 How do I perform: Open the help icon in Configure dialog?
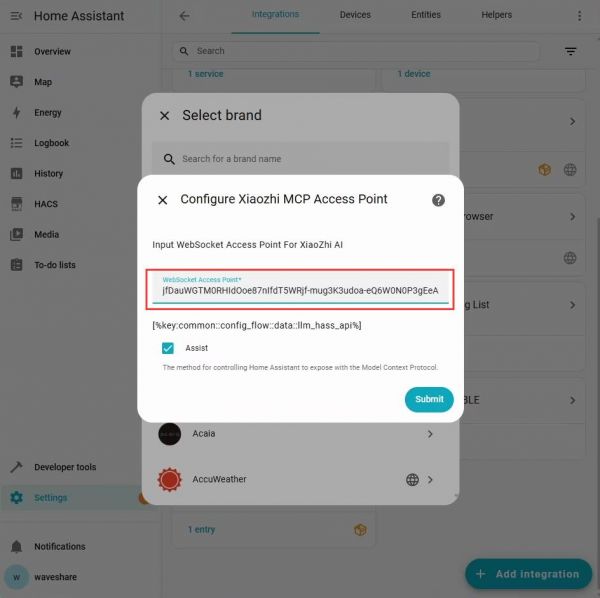[438, 200]
